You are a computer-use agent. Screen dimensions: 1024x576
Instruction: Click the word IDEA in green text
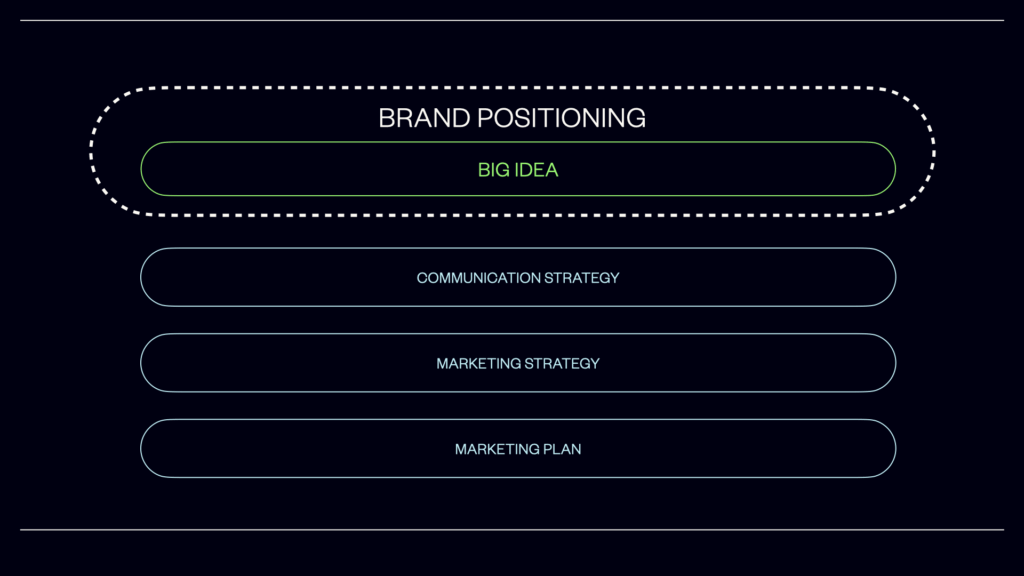537,170
